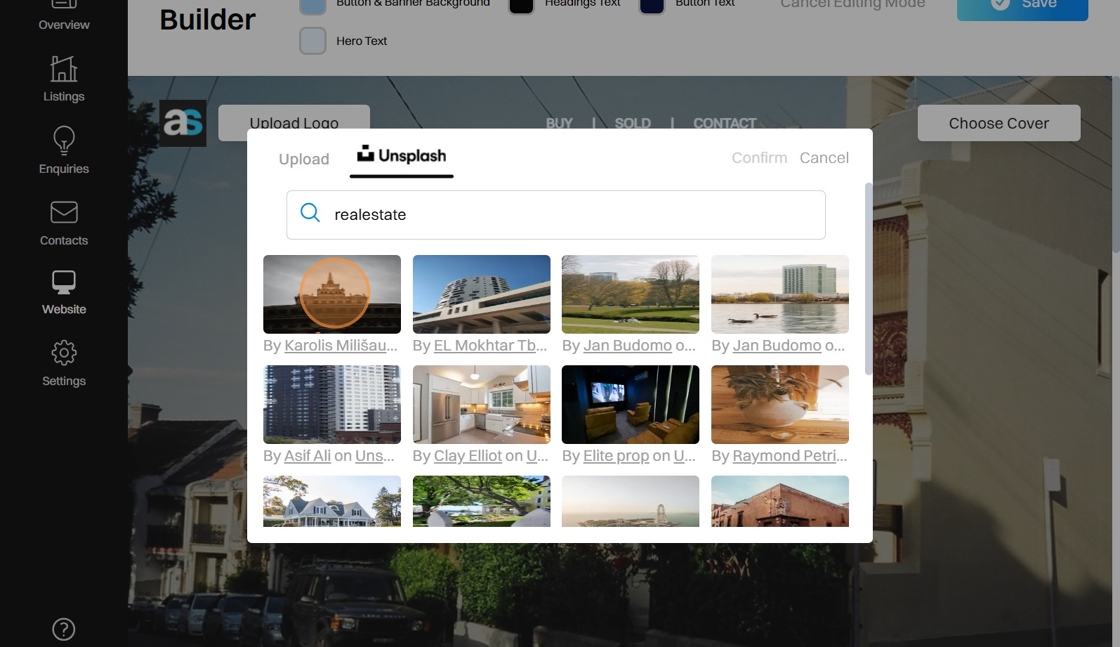This screenshot has height=647, width=1120.
Task: Click the CONTACT navigation item
Action: (x=724, y=123)
